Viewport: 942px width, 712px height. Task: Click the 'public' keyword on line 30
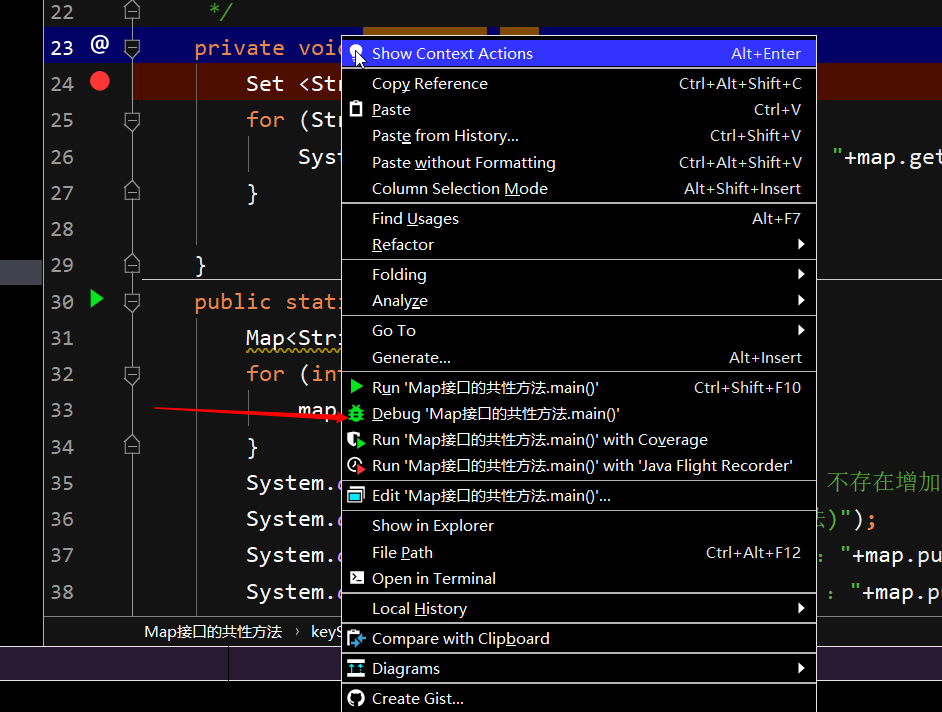point(232,302)
